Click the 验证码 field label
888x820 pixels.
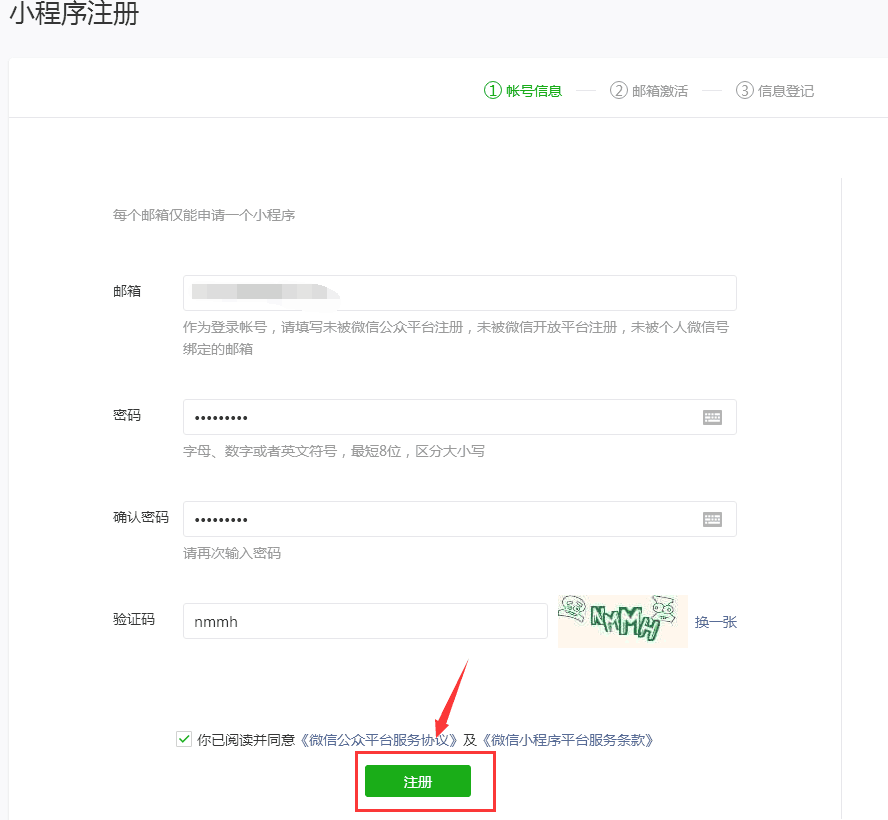(134, 619)
